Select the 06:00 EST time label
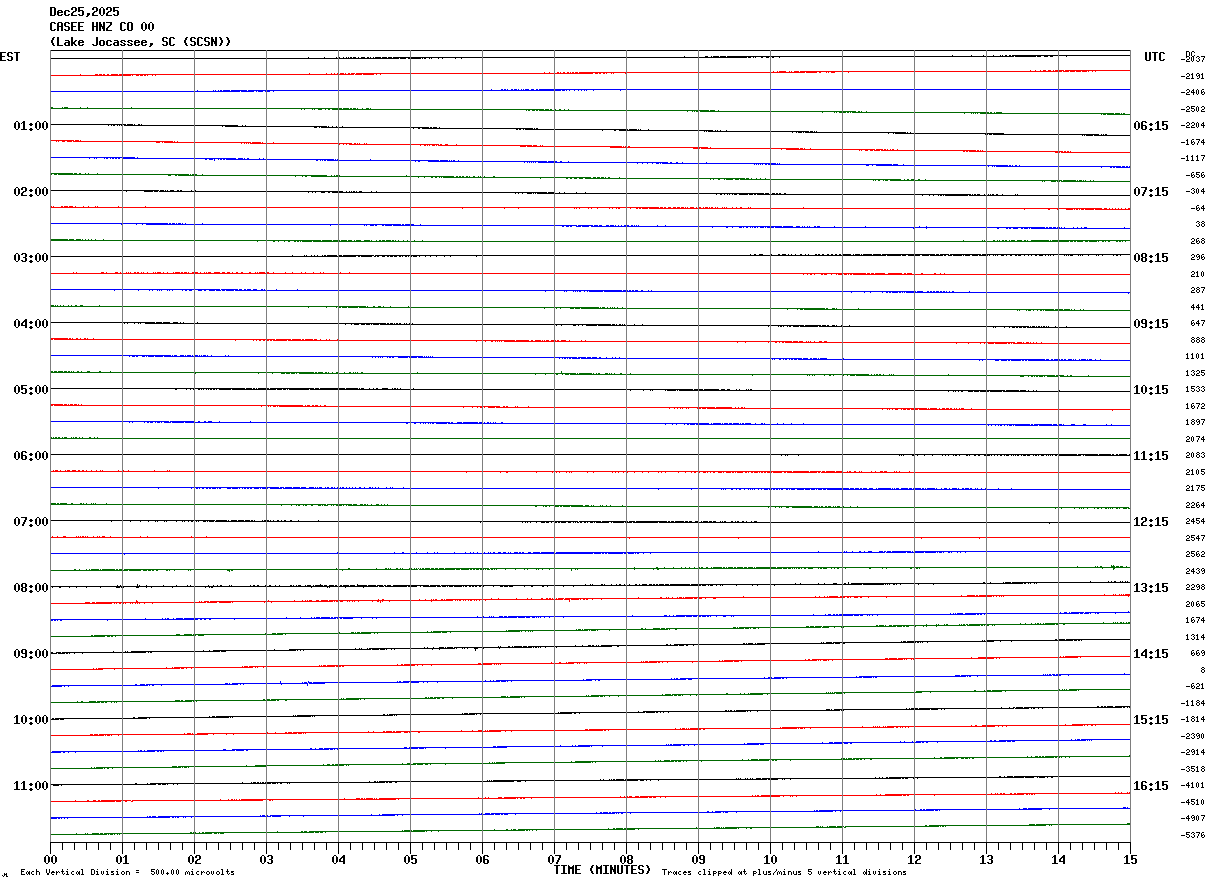The width and height of the screenshot is (1210, 886). click(x=31, y=455)
